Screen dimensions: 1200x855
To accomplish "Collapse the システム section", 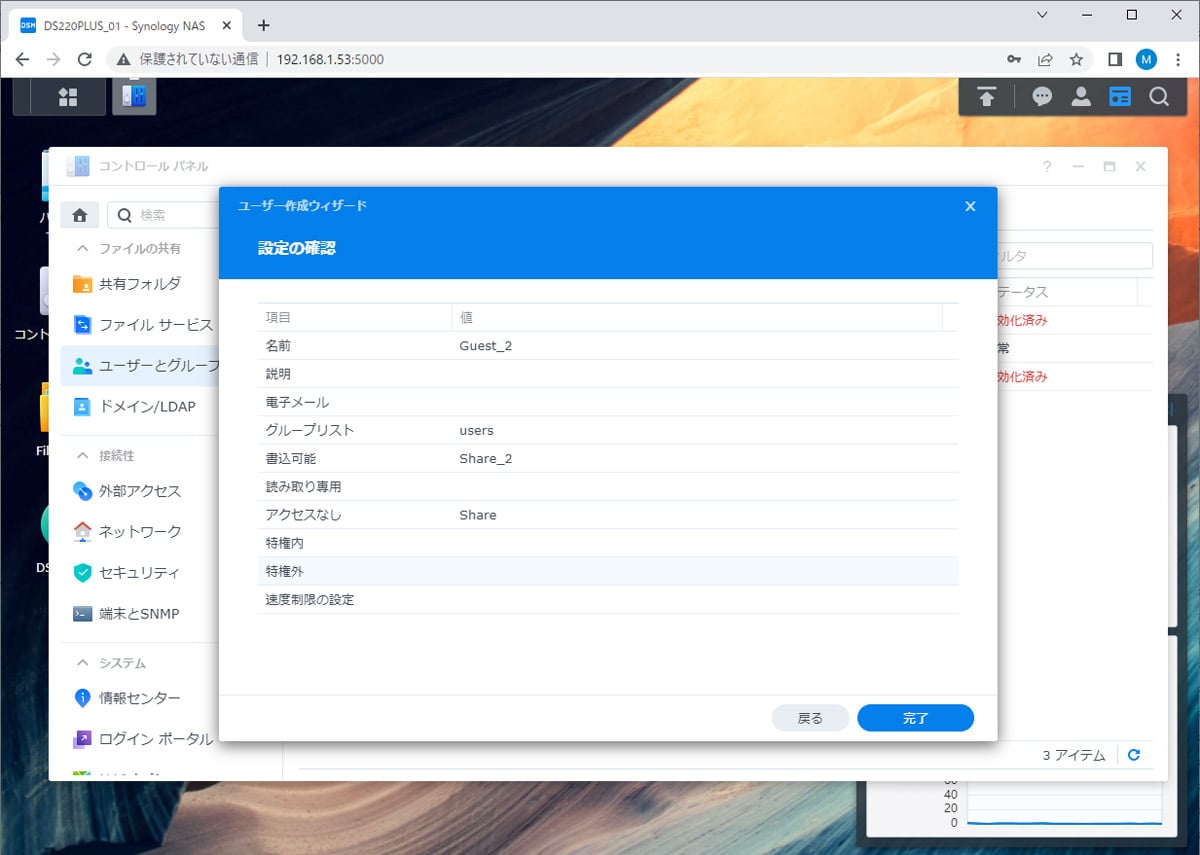I will click(x=83, y=663).
